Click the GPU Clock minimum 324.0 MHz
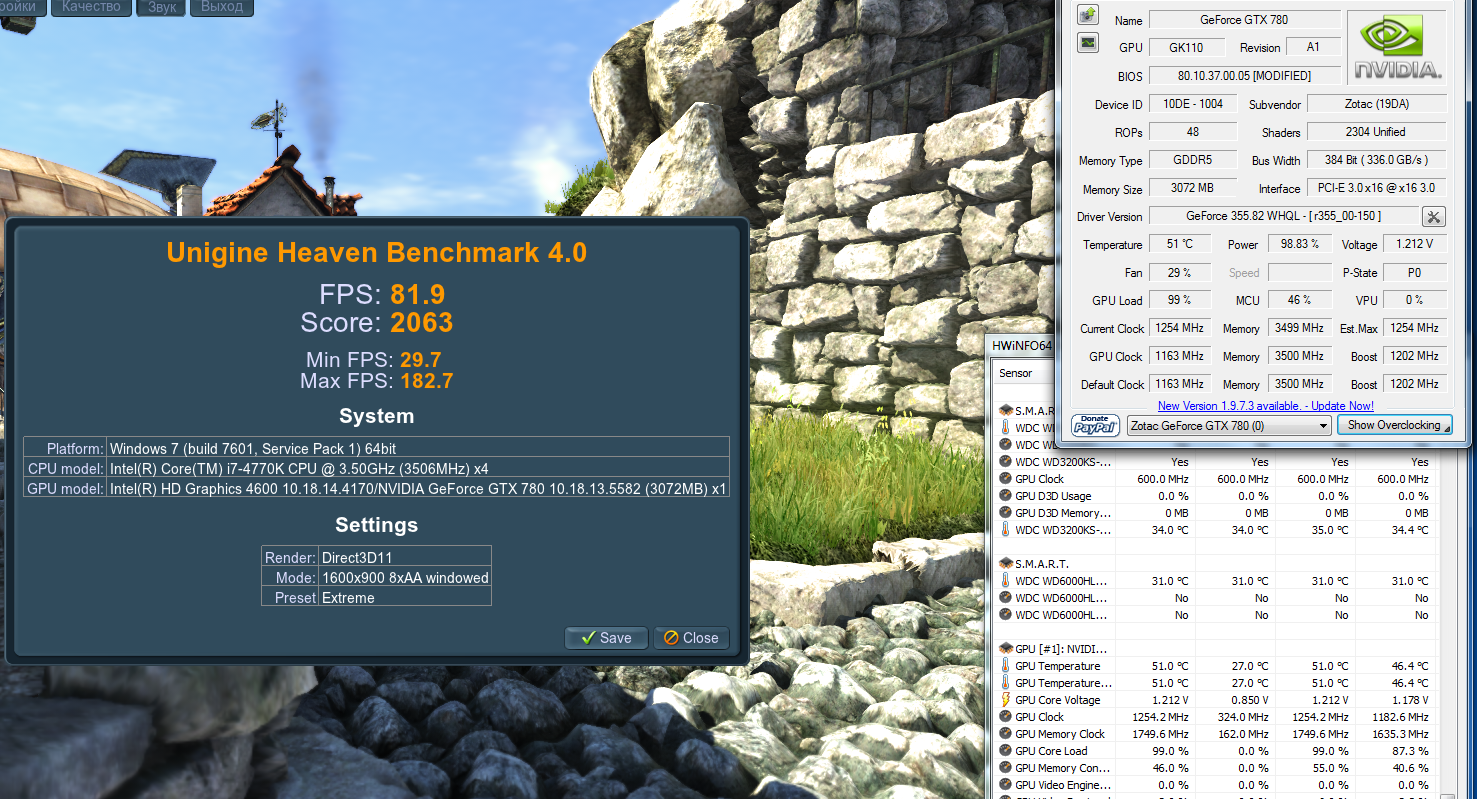Image resolution: width=1477 pixels, height=799 pixels. tap(1244, 717)
